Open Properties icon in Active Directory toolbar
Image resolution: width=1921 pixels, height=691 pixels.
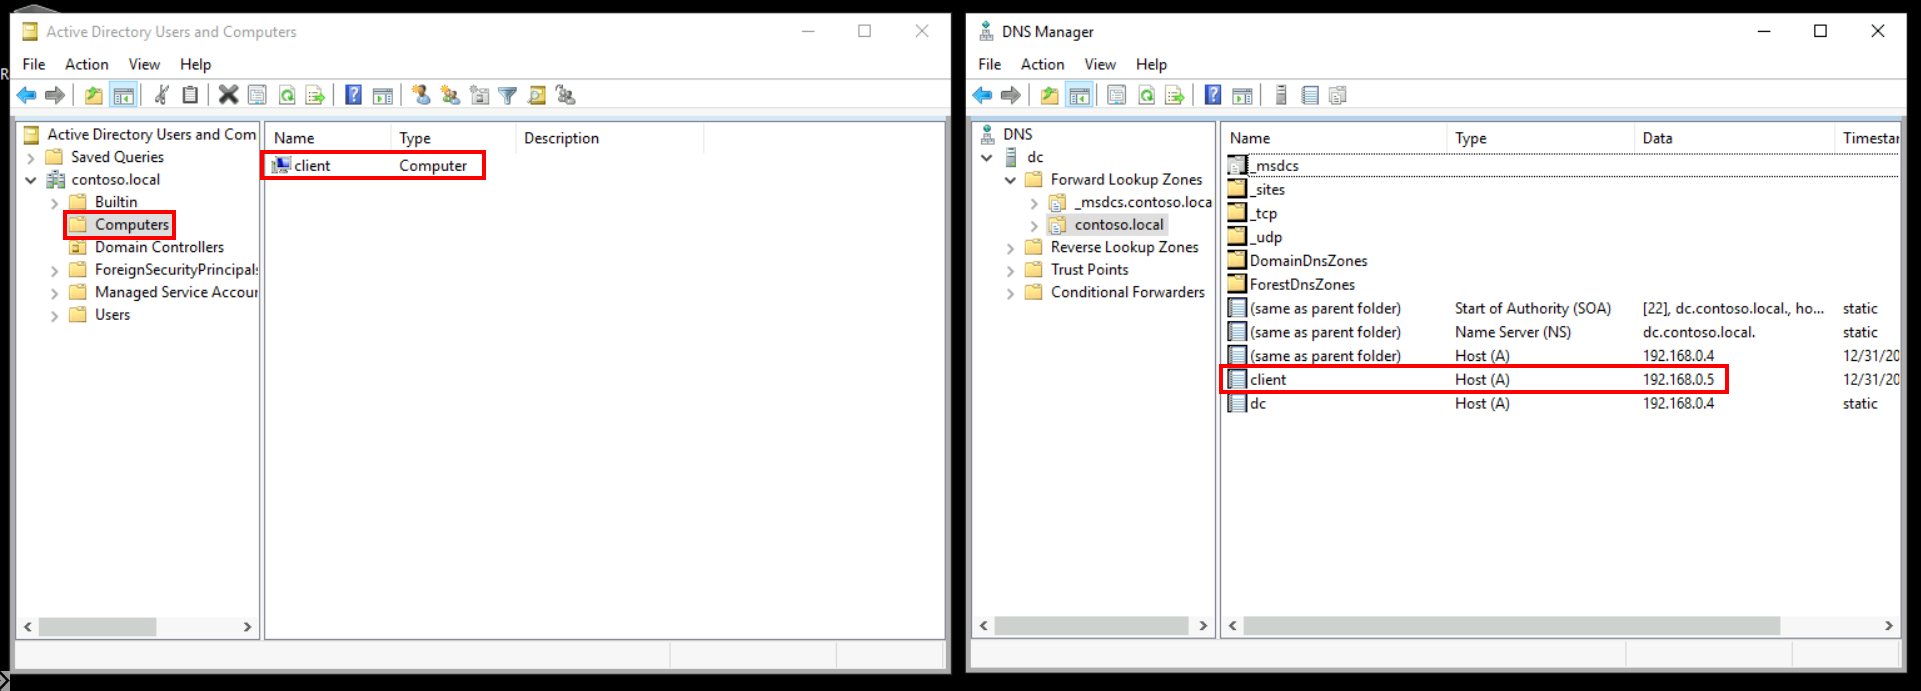coord(257,95)
